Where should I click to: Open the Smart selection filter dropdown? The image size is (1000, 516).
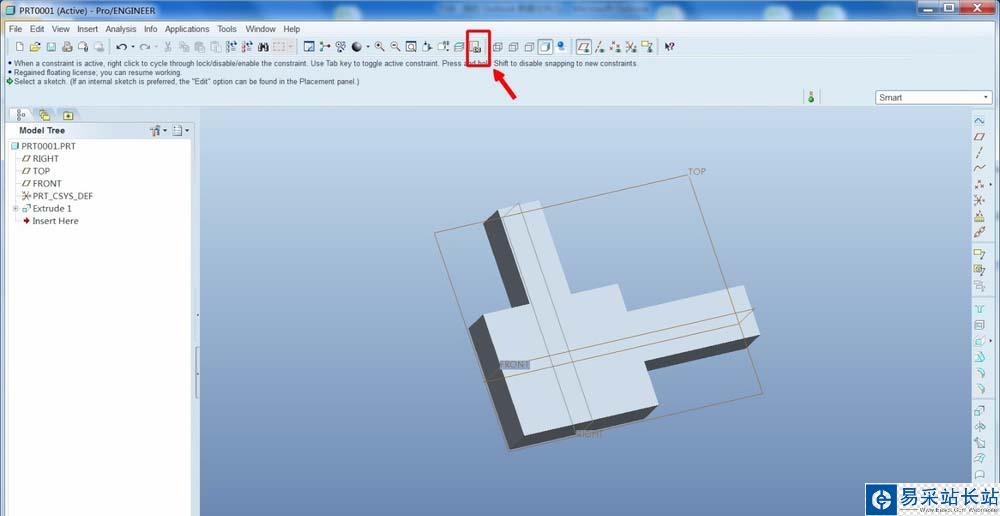point(934,98)
